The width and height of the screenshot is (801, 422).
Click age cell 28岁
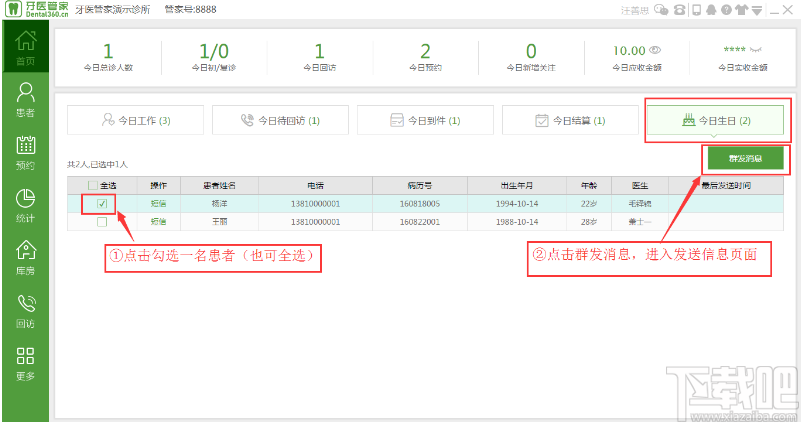tap(589, 222)
